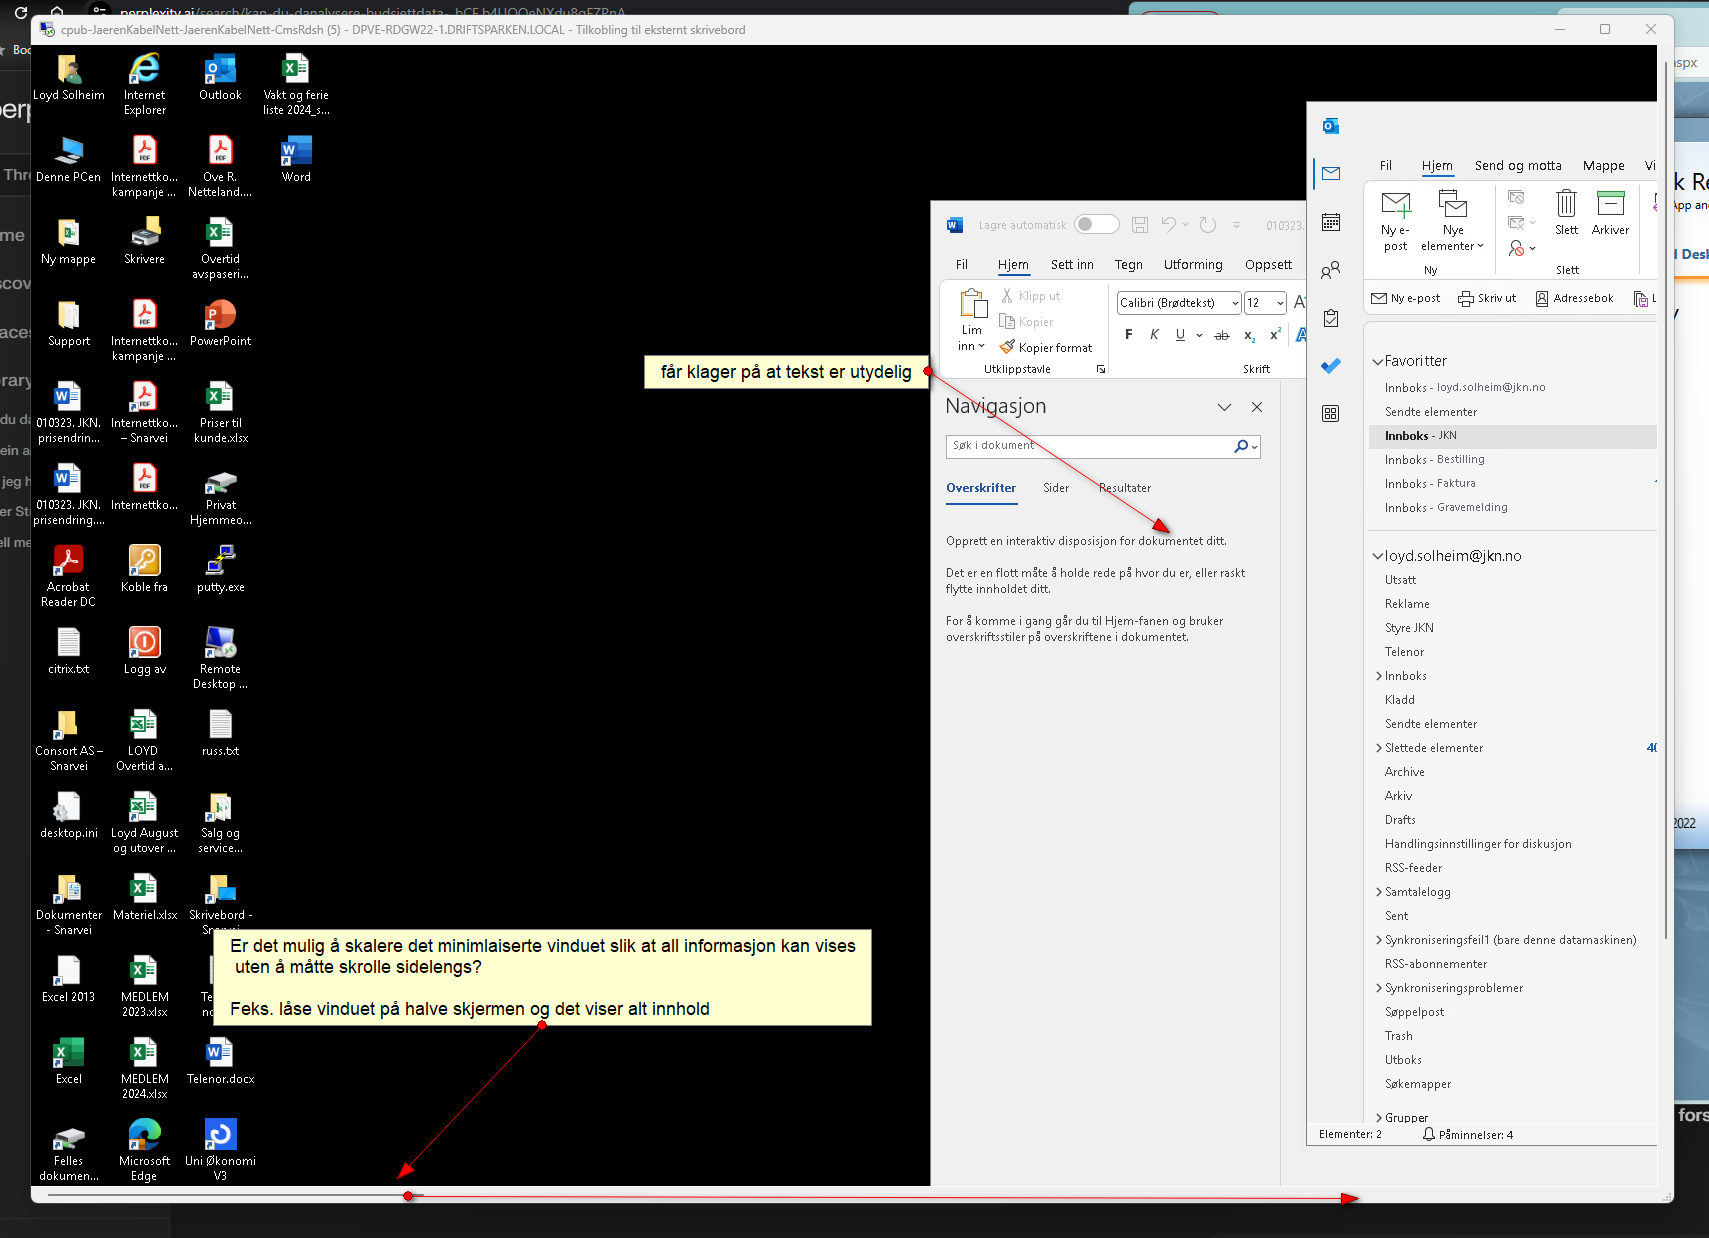Screen dimensions: 1709x1238
Task: Open the To Do checkmark icon
Action: pos(1330,366)
